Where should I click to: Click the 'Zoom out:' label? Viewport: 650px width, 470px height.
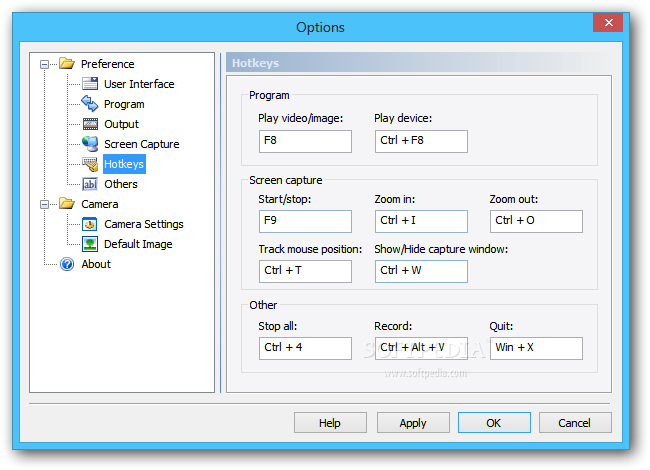pos(514,199)
